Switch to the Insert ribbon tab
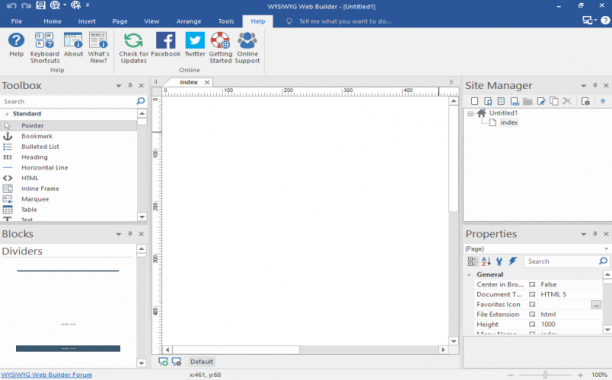612x380 pixels. (87, 21)
